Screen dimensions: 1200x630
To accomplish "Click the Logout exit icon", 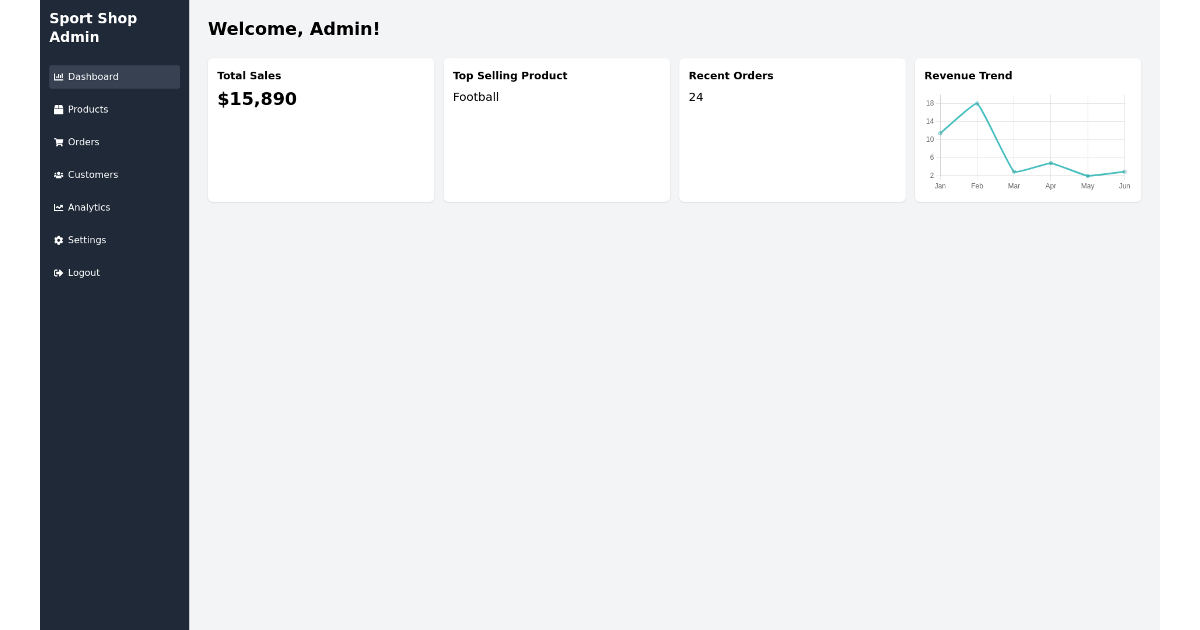I will click(59, 272).
